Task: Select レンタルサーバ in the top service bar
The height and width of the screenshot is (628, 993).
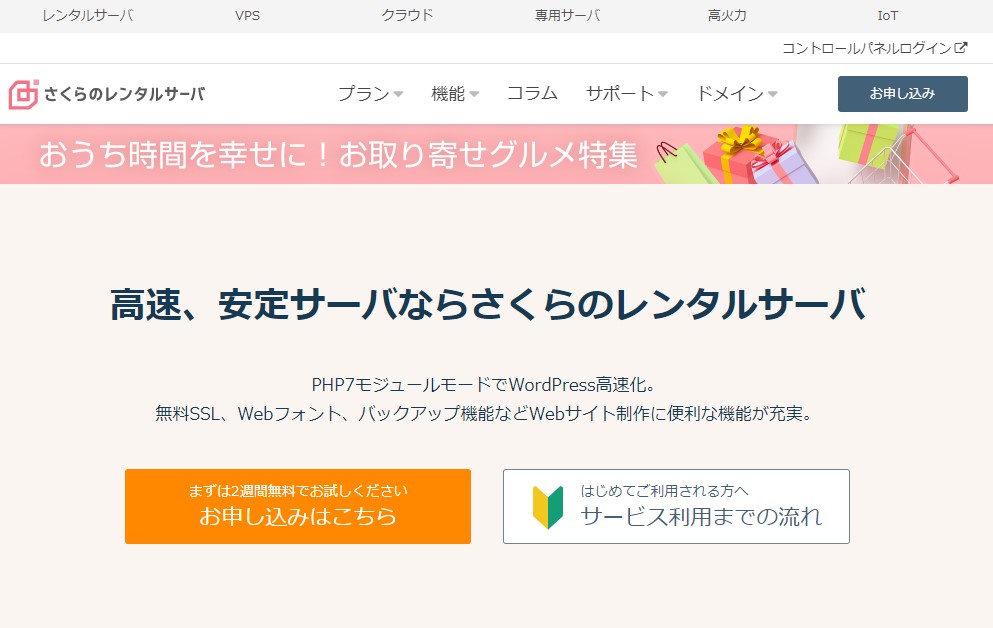Action: coord(88,16)
